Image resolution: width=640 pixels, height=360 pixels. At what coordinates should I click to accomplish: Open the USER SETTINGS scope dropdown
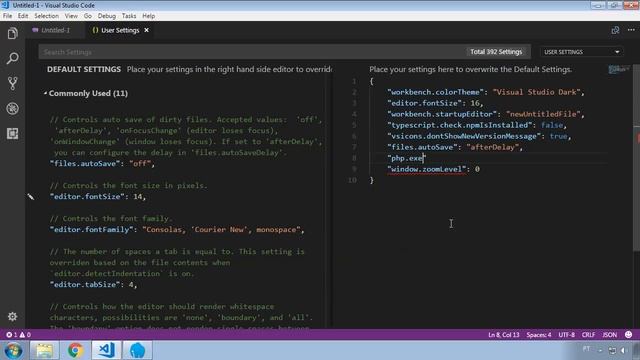coord(581,52)
